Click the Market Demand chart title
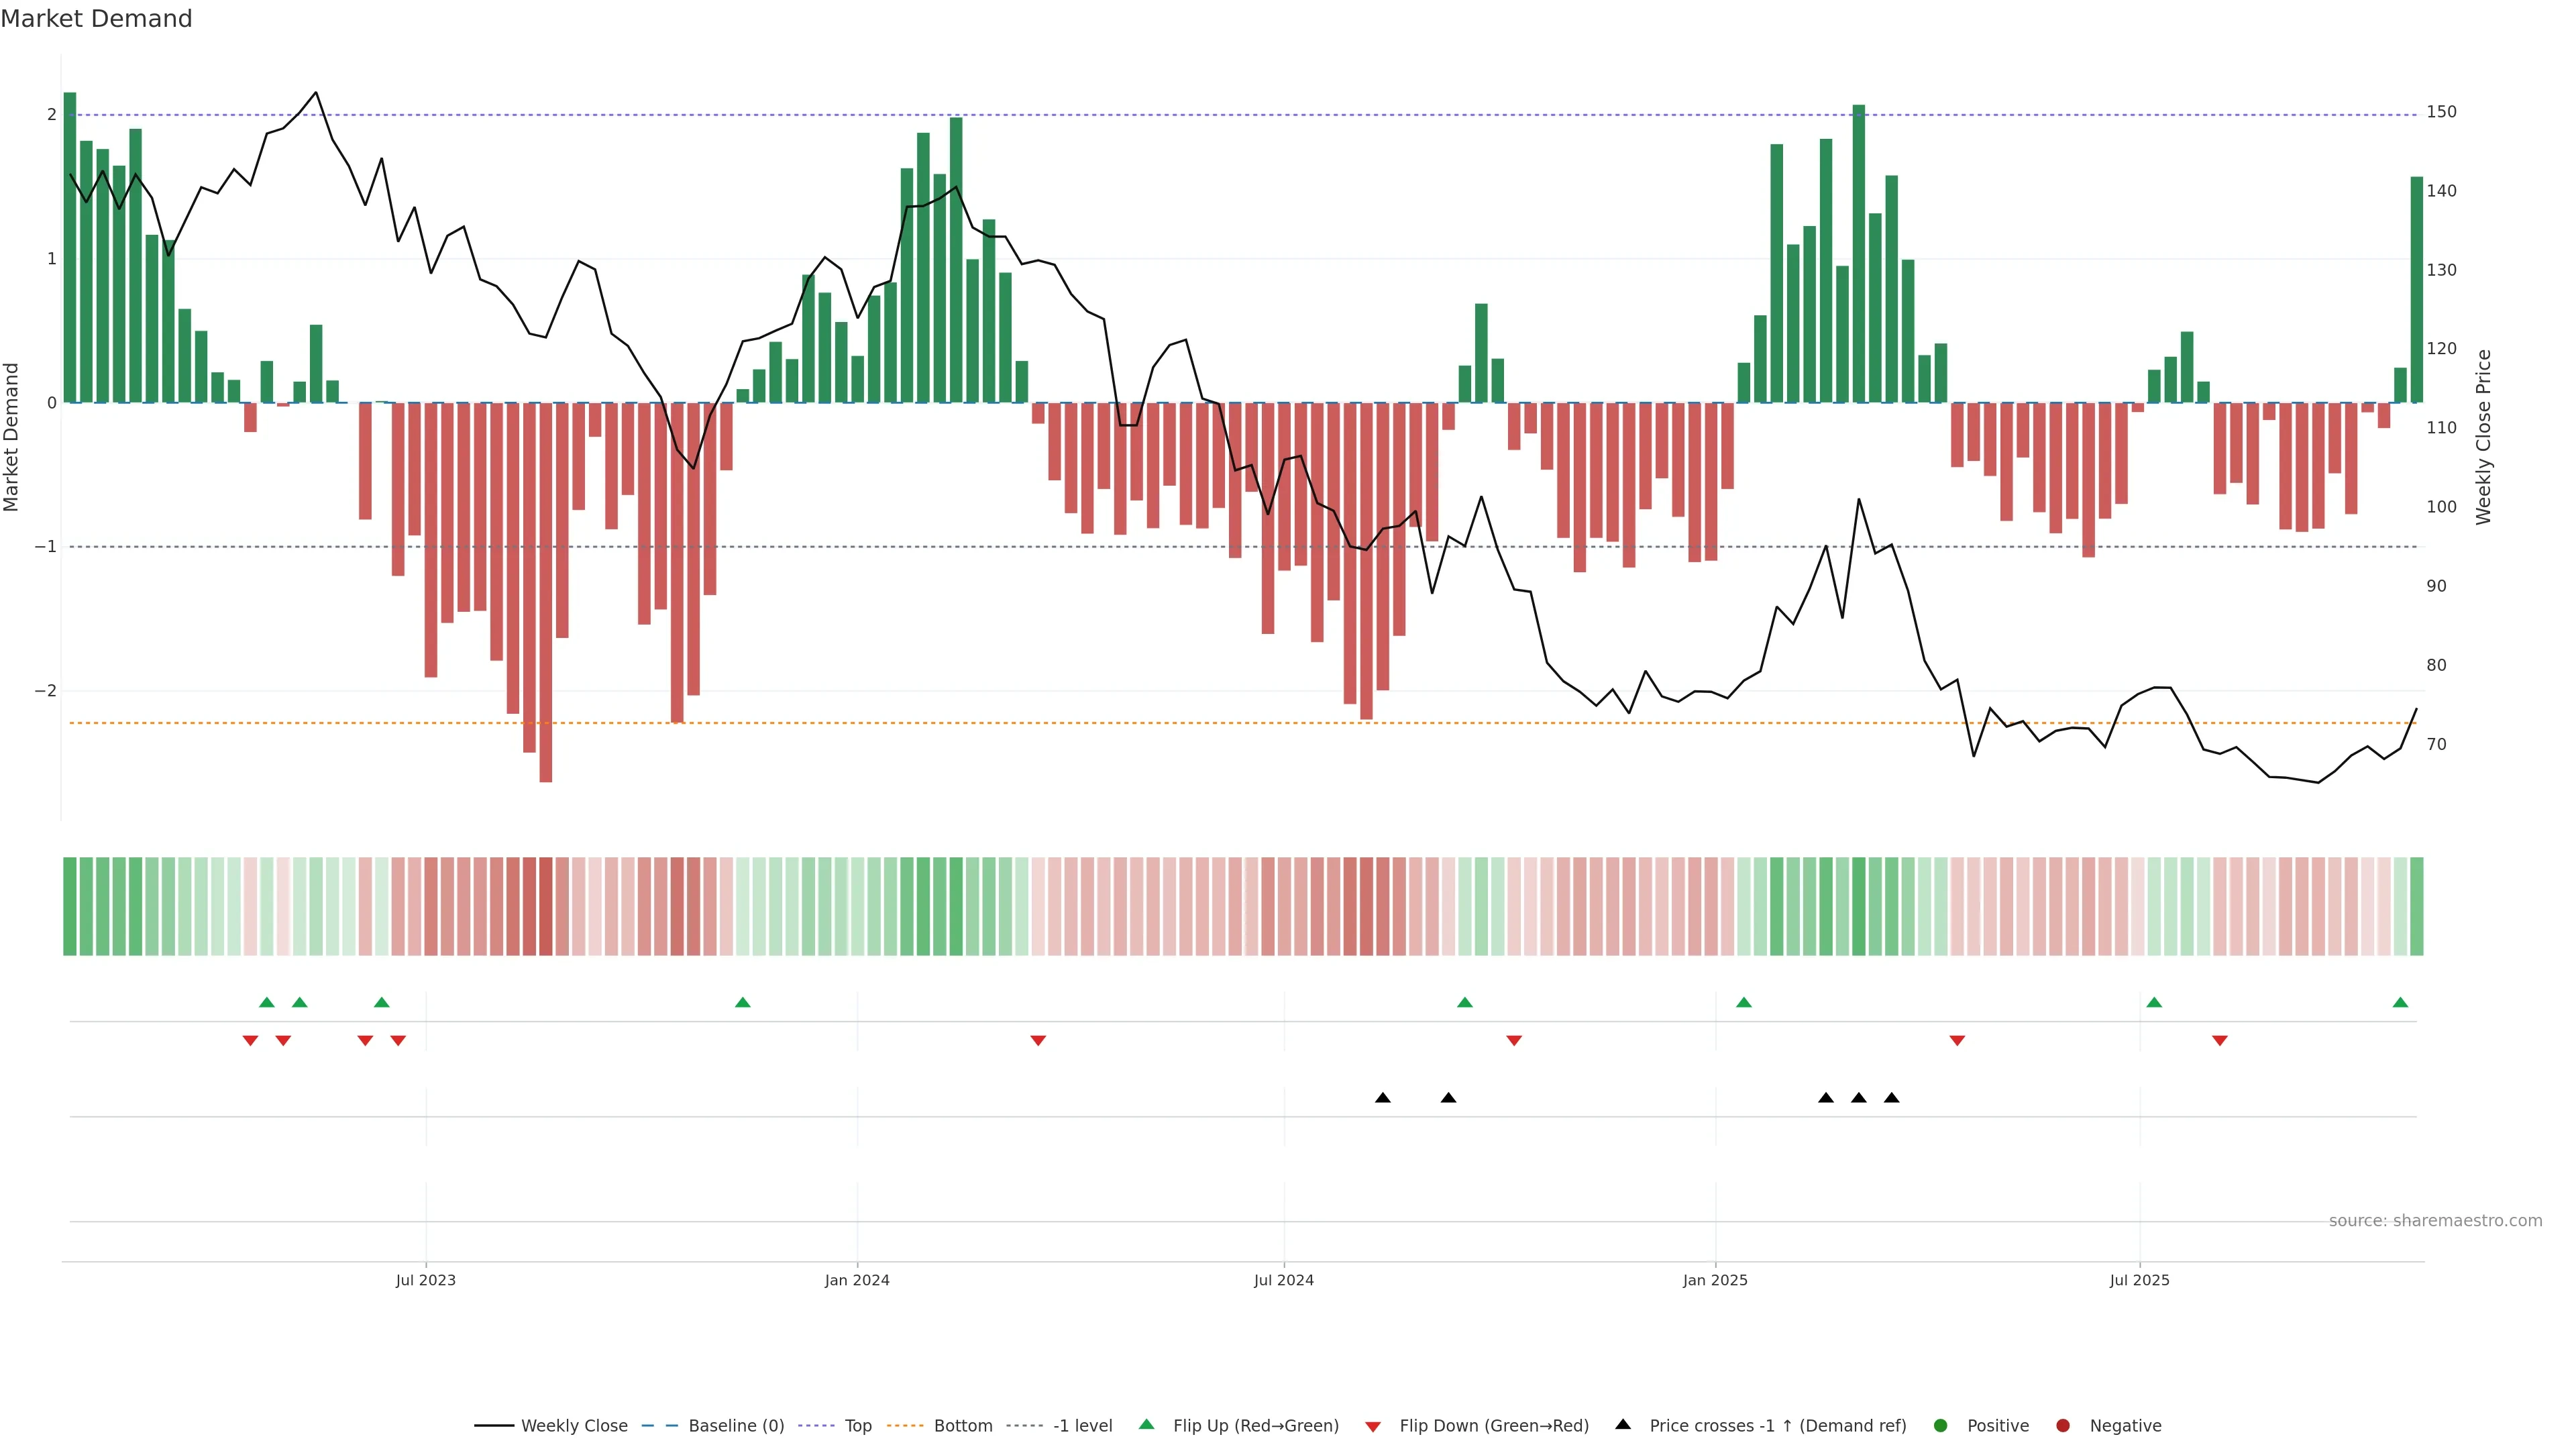The height and width of the screenshot is (1449, 2576). pos(96,18)
